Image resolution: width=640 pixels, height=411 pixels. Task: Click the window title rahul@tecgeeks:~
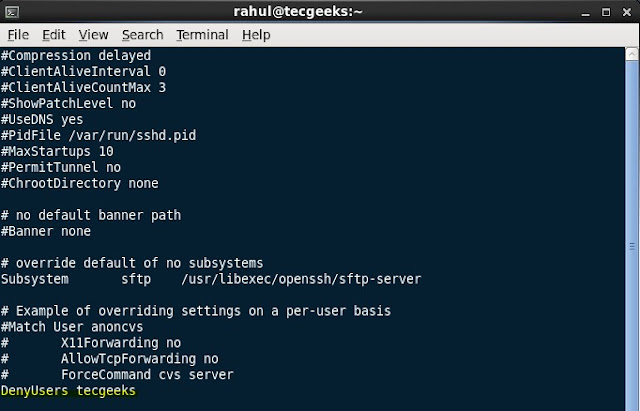point(318,11)
